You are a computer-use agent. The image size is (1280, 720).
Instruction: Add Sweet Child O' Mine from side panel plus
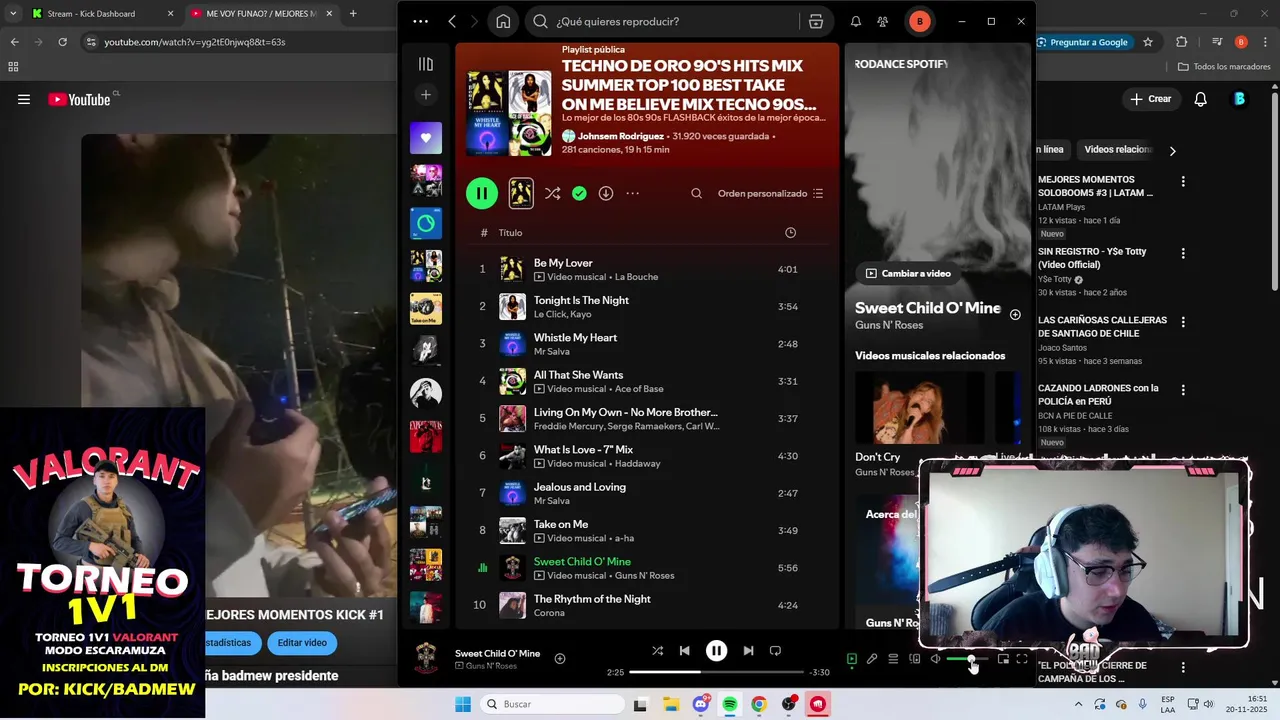pos(1015,315)
